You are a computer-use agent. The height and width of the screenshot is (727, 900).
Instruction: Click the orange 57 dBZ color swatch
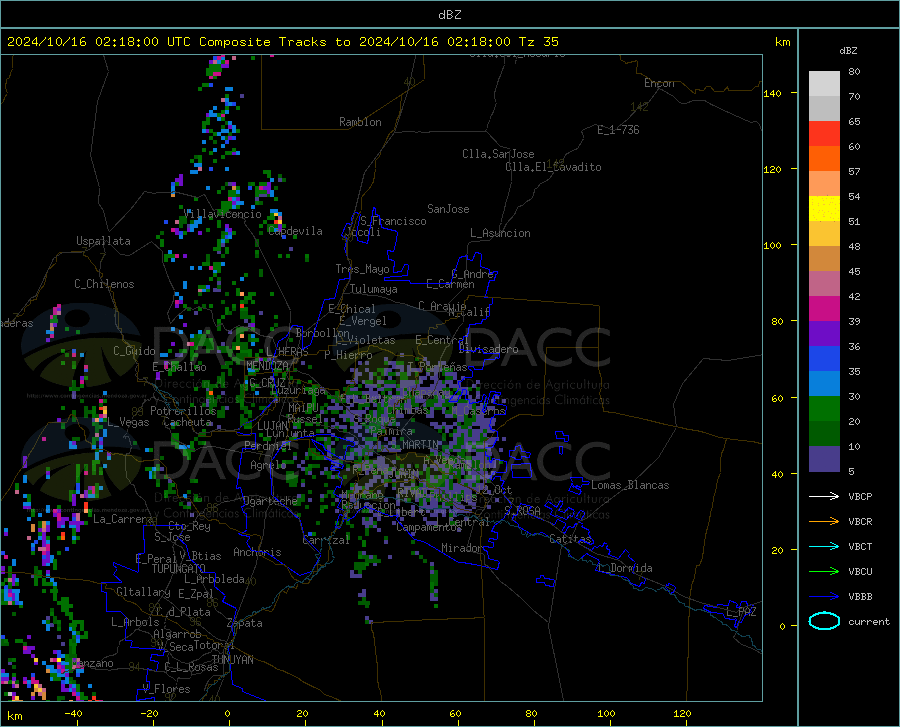point(824,159)
